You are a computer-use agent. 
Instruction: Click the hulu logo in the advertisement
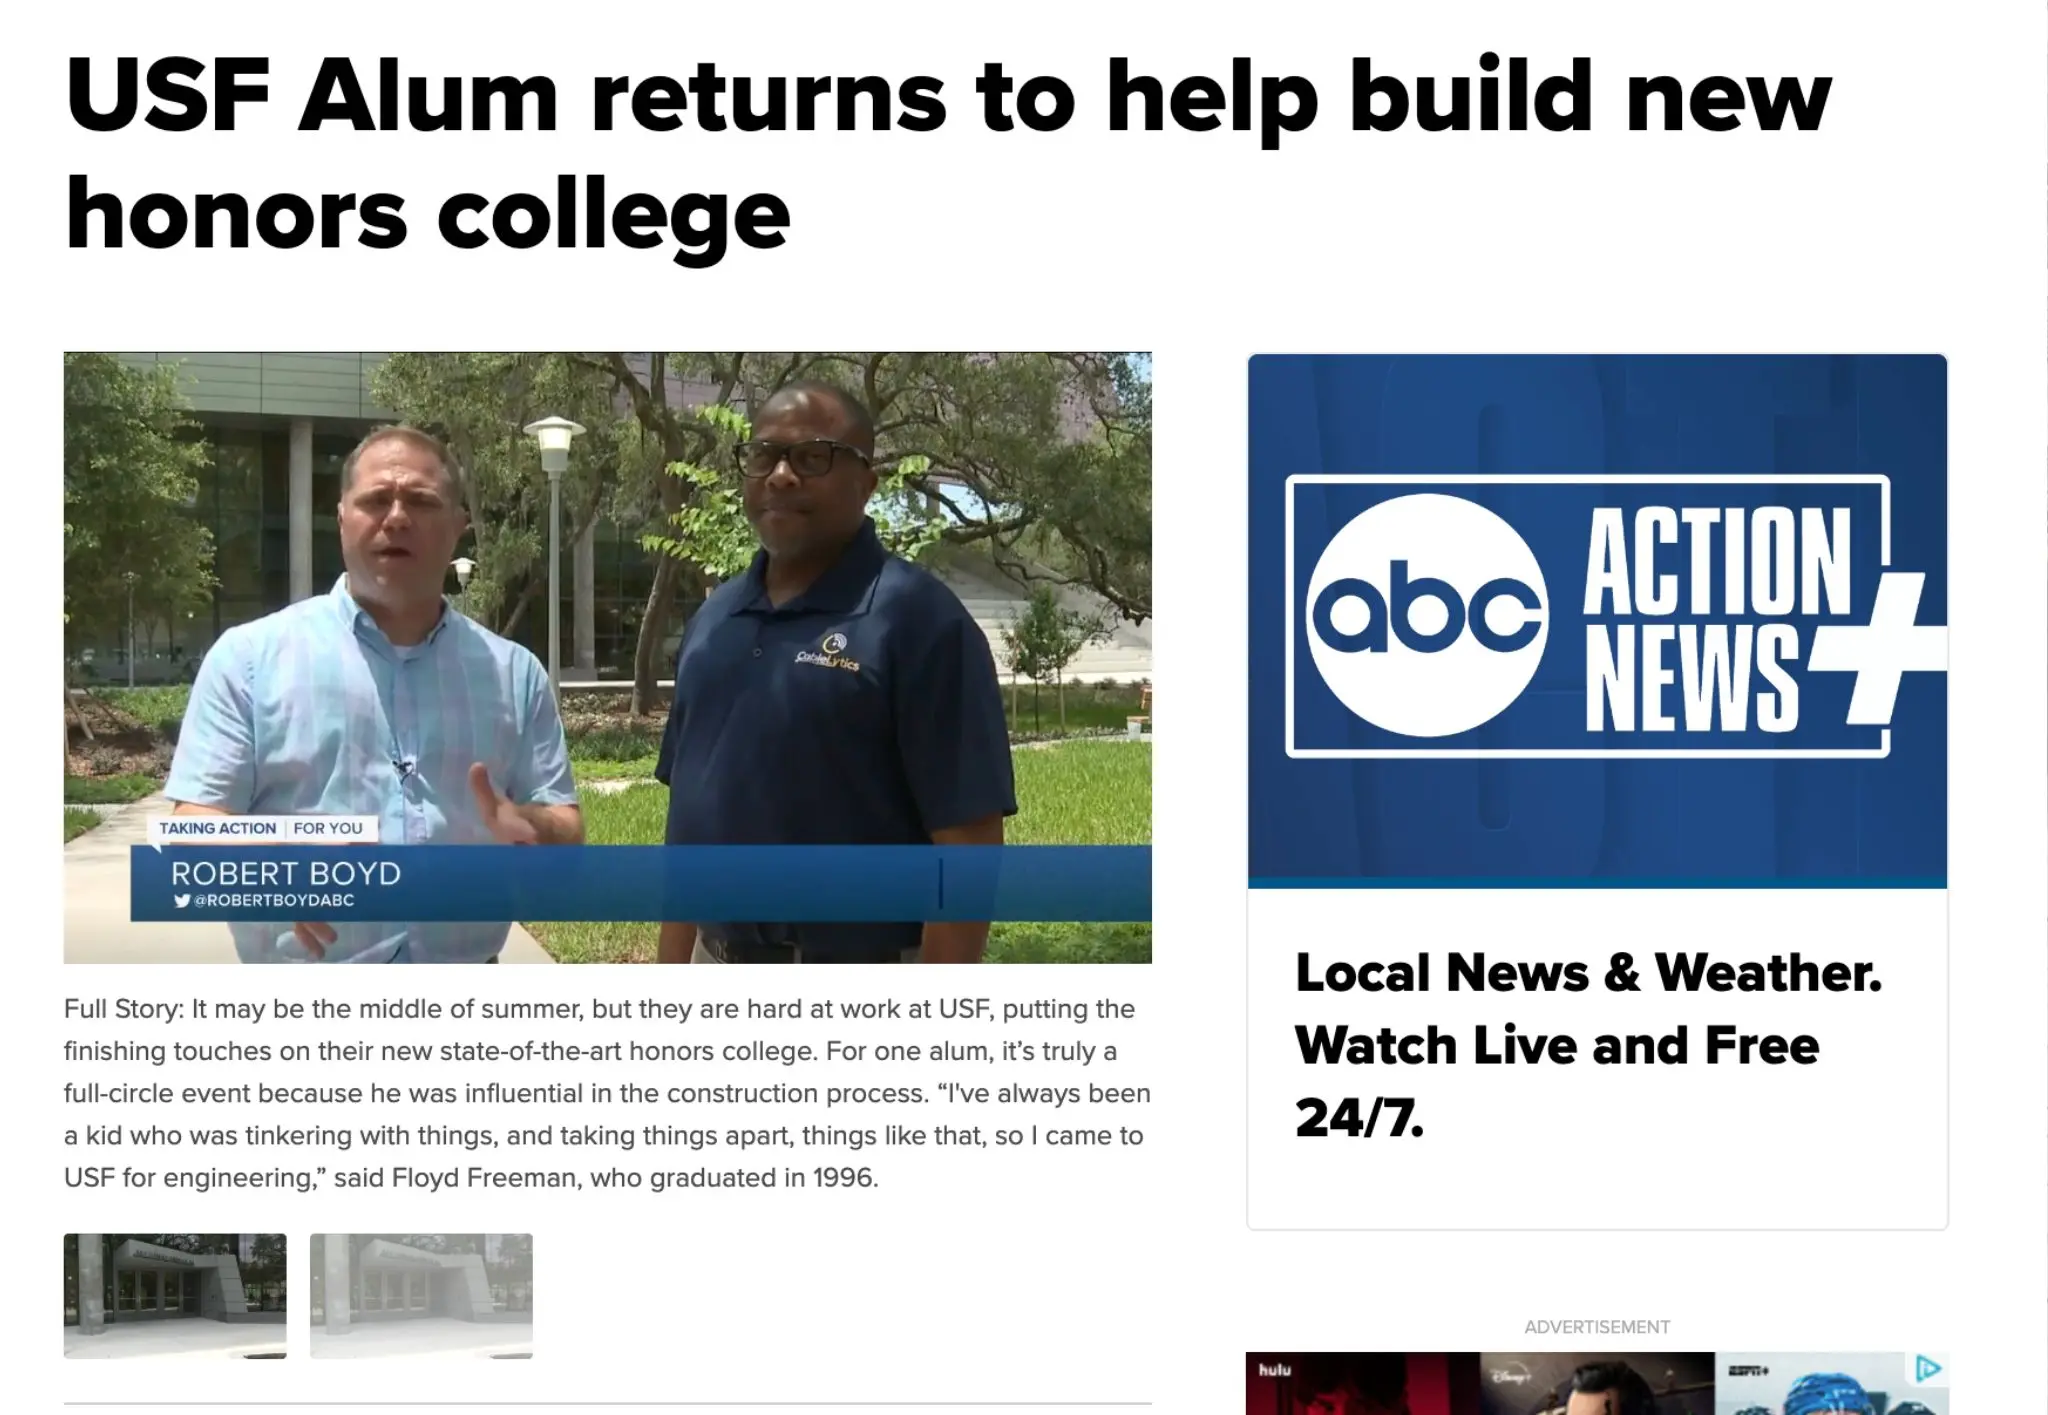1274,1370
